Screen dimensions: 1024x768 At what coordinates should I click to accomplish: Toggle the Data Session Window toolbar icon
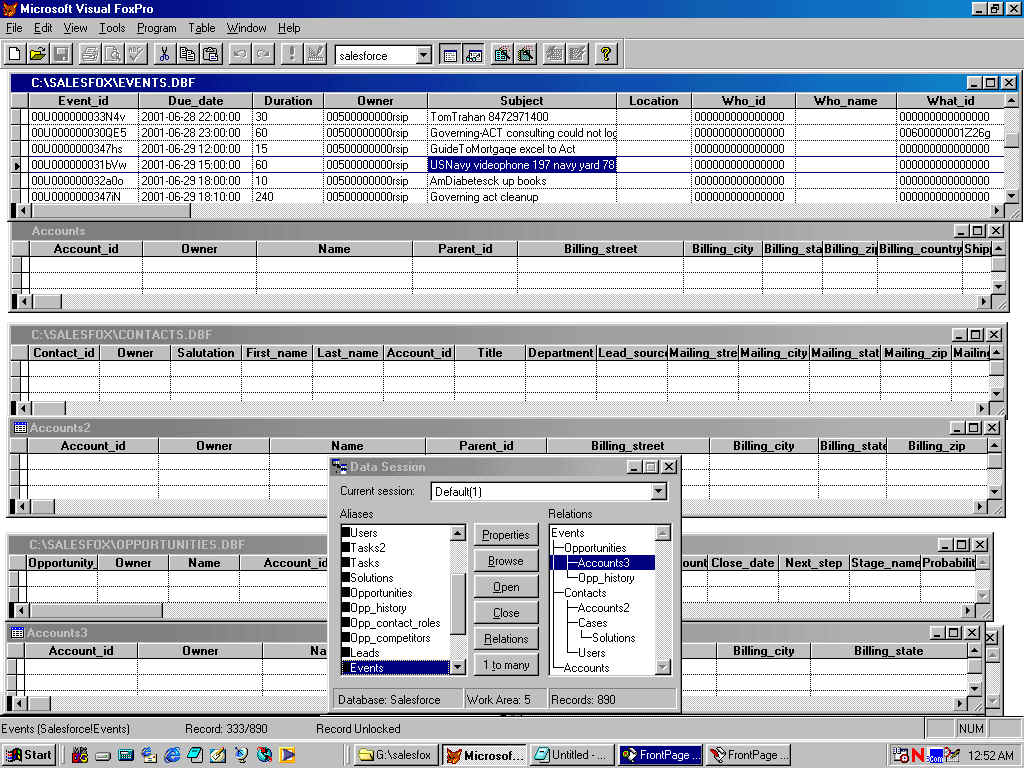click(473, 54)
